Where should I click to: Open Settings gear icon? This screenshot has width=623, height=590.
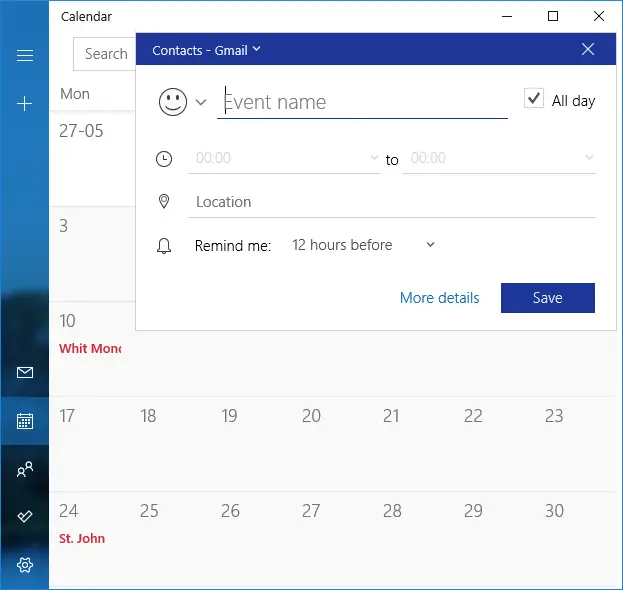pyautogui.click(x=25, y=565)
